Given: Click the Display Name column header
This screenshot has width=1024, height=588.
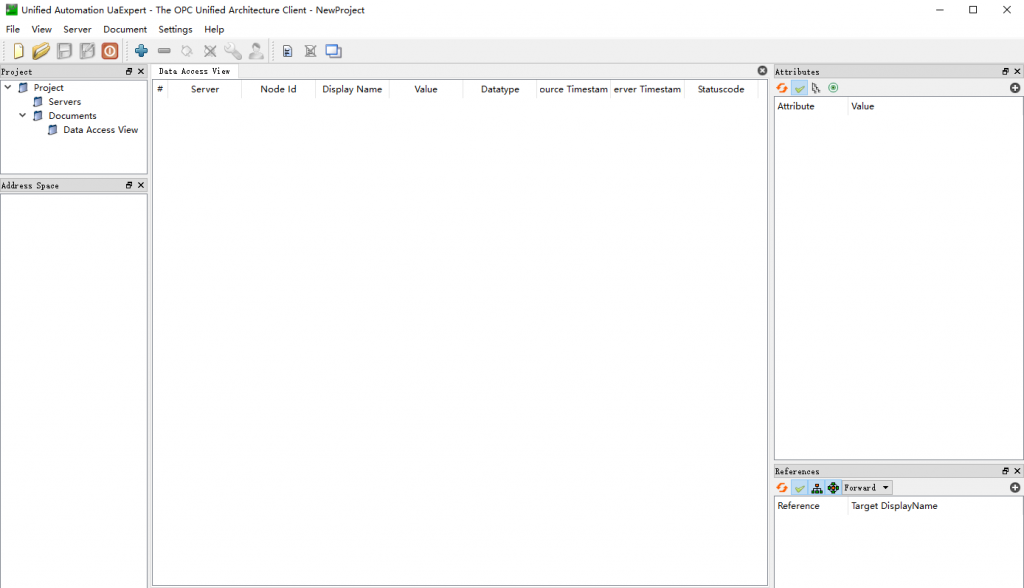Looking at the screenshot, I should [352, 90].
